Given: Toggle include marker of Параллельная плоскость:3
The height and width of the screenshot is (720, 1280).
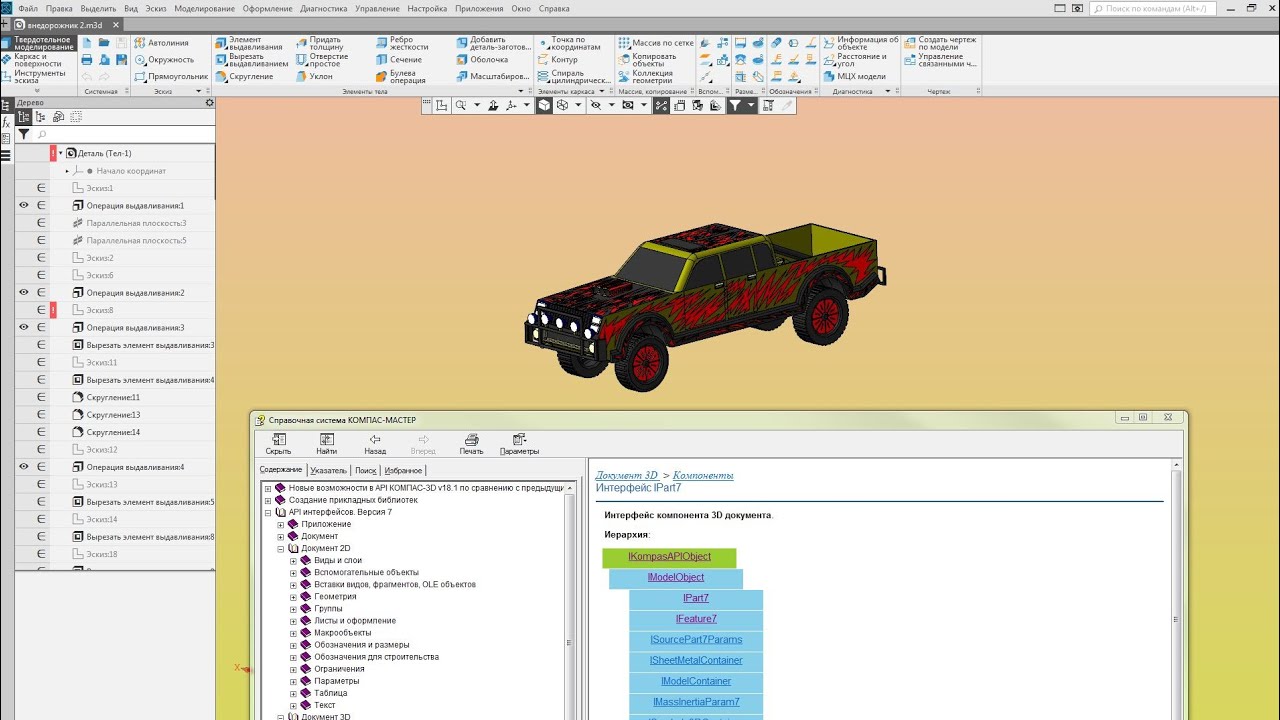Looking at the screenshot, I should (x=42, y=223).
